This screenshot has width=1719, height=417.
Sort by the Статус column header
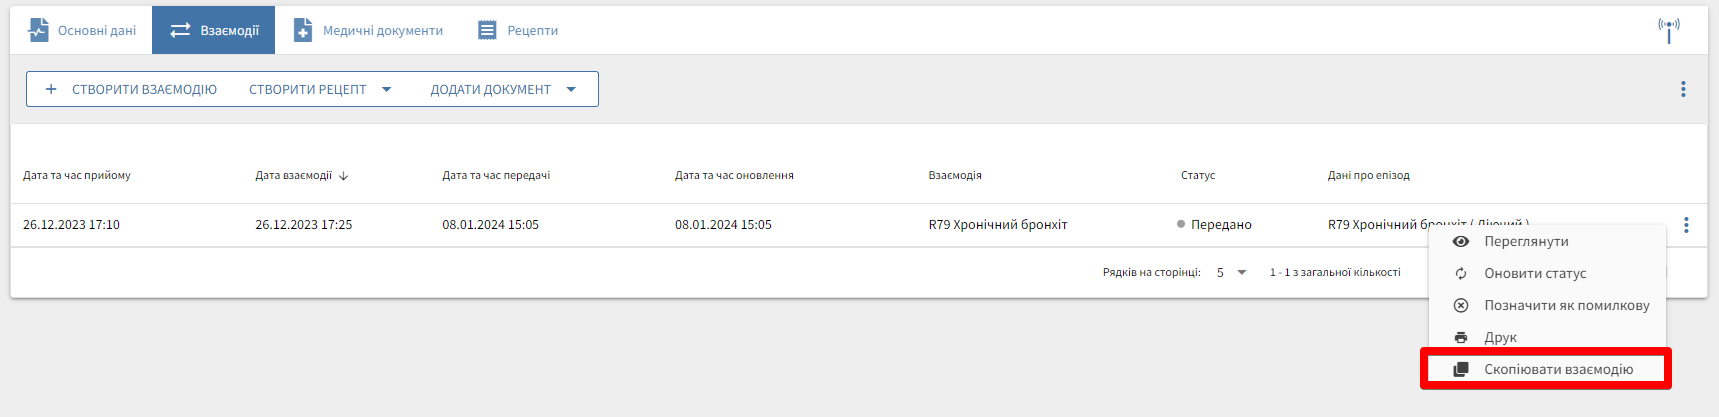click(x=1197, y=175)
